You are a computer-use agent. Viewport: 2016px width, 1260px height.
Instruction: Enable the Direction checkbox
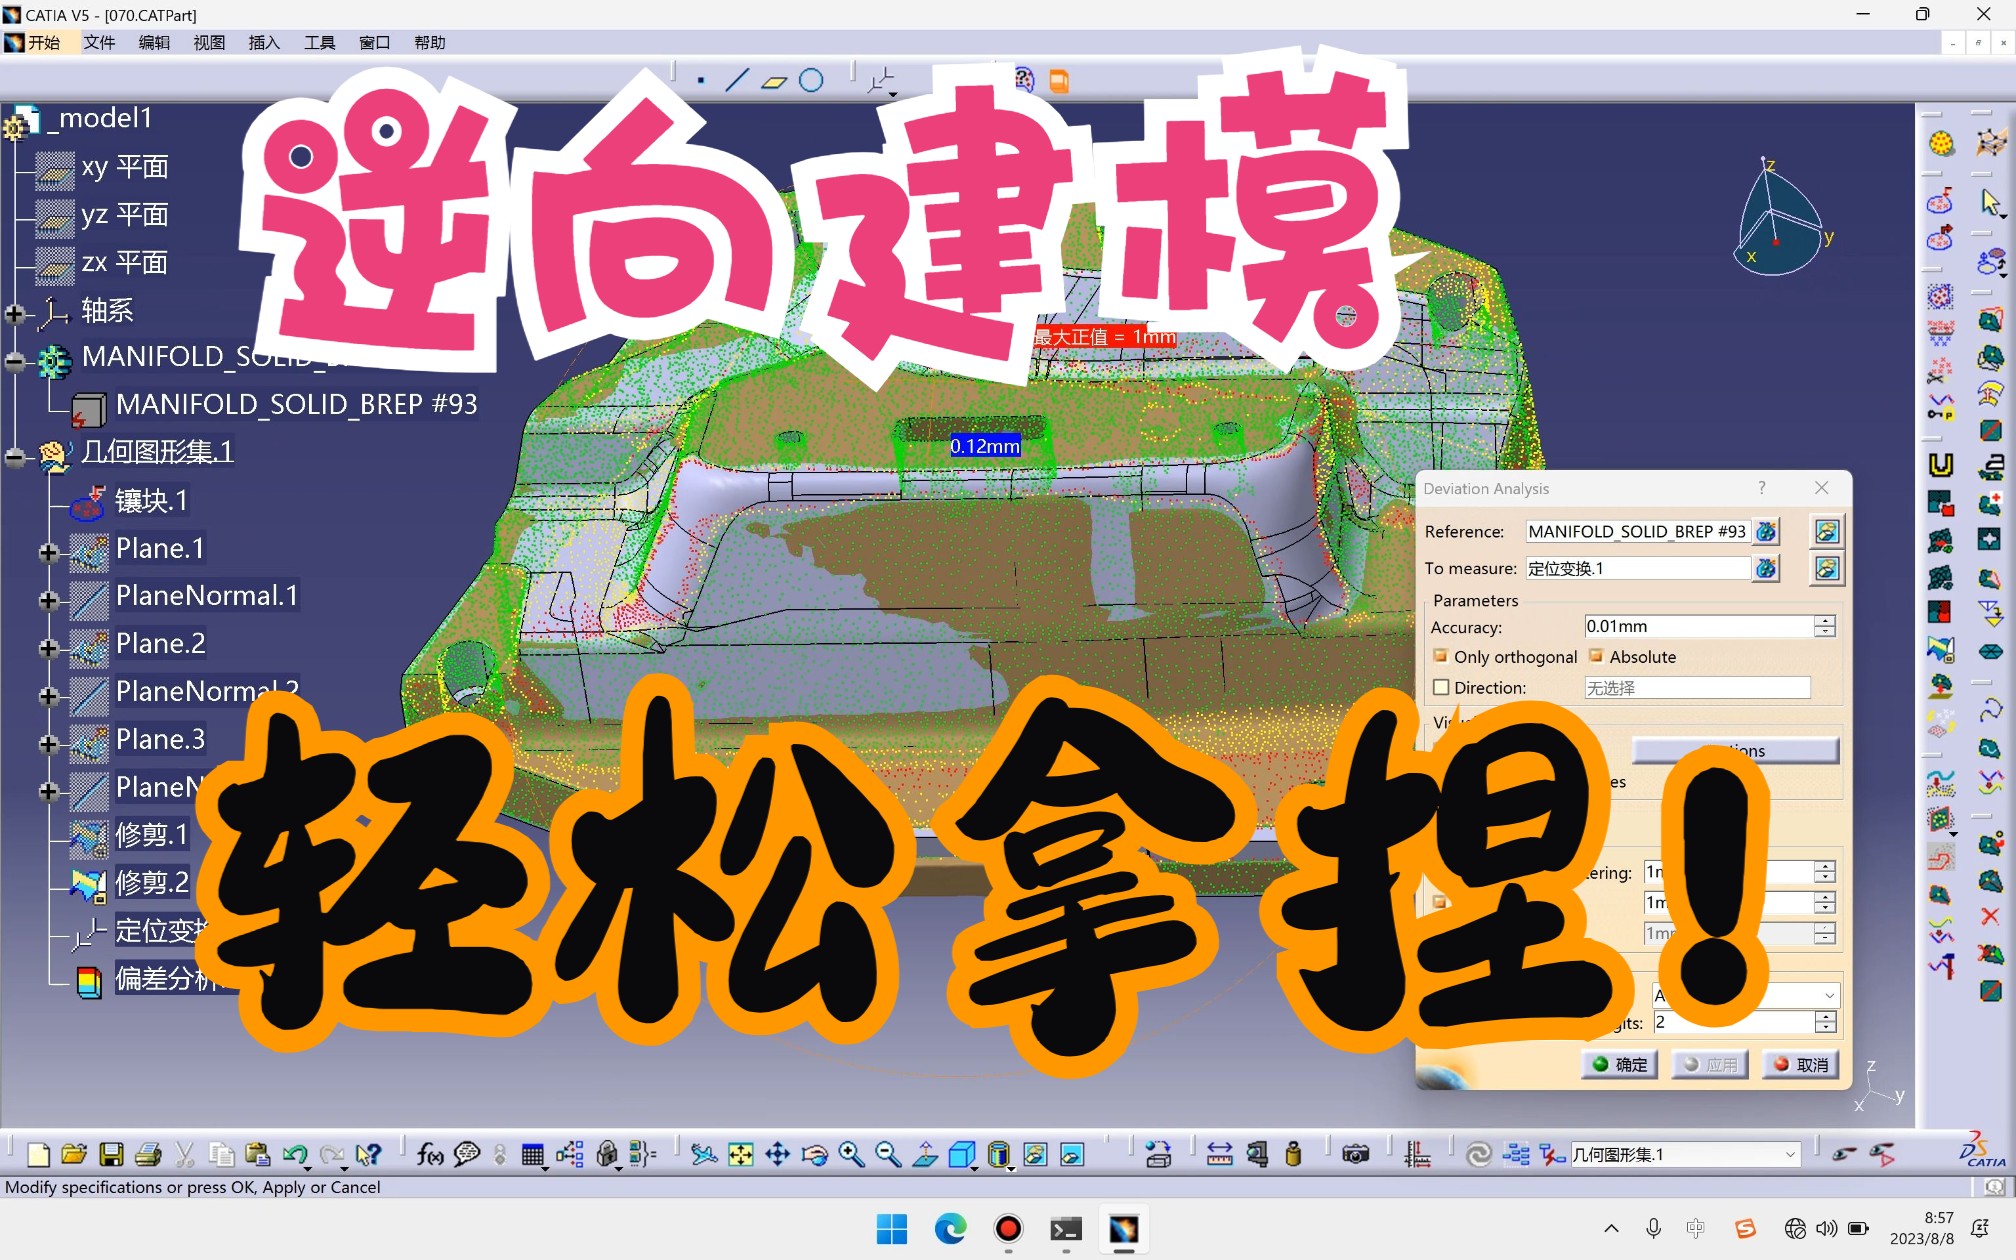pyautogui.click(x=1441, y=688)
